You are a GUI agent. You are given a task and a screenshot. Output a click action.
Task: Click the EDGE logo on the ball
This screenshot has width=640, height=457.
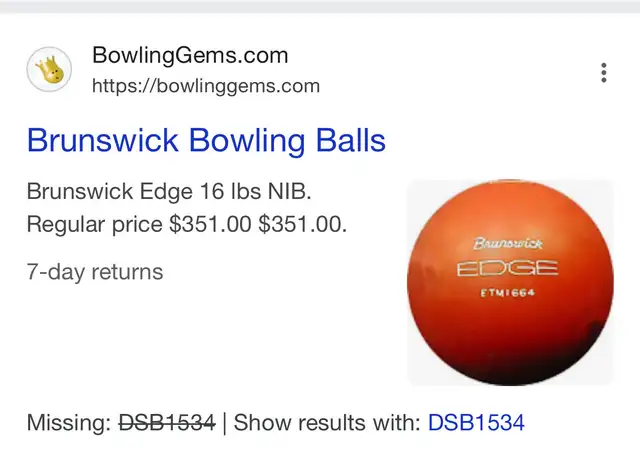click(507, 268)
